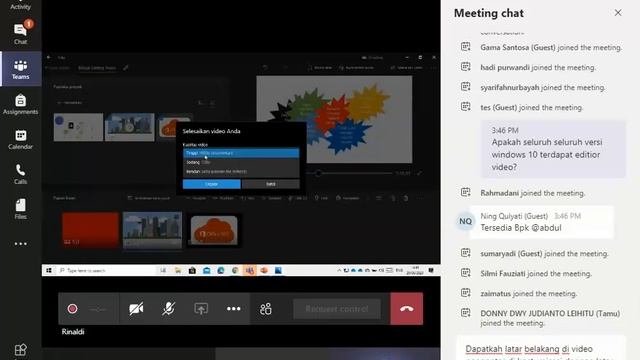Open PowerPoint from shared taskbar
Screen dimensions: 640x360
coord(264,270)
